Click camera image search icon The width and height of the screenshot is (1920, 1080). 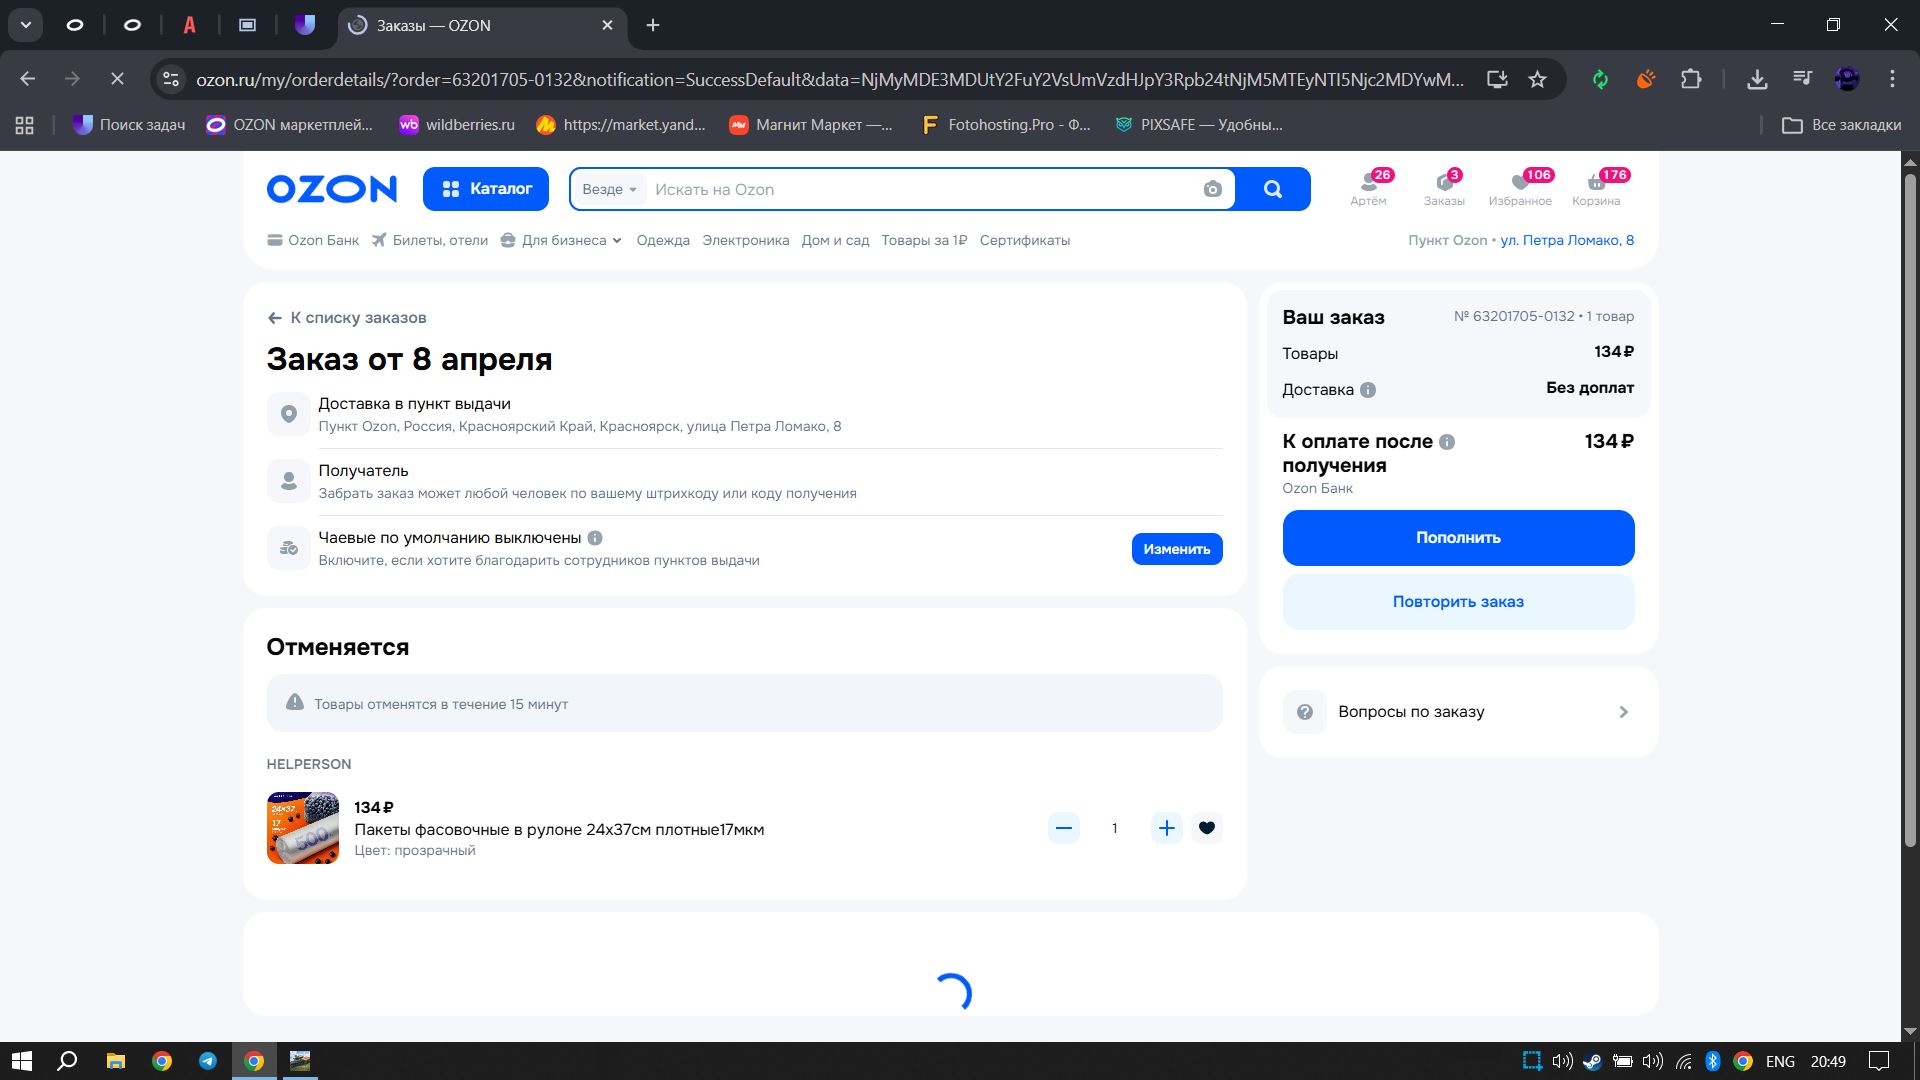click(x=1212, y=189)
